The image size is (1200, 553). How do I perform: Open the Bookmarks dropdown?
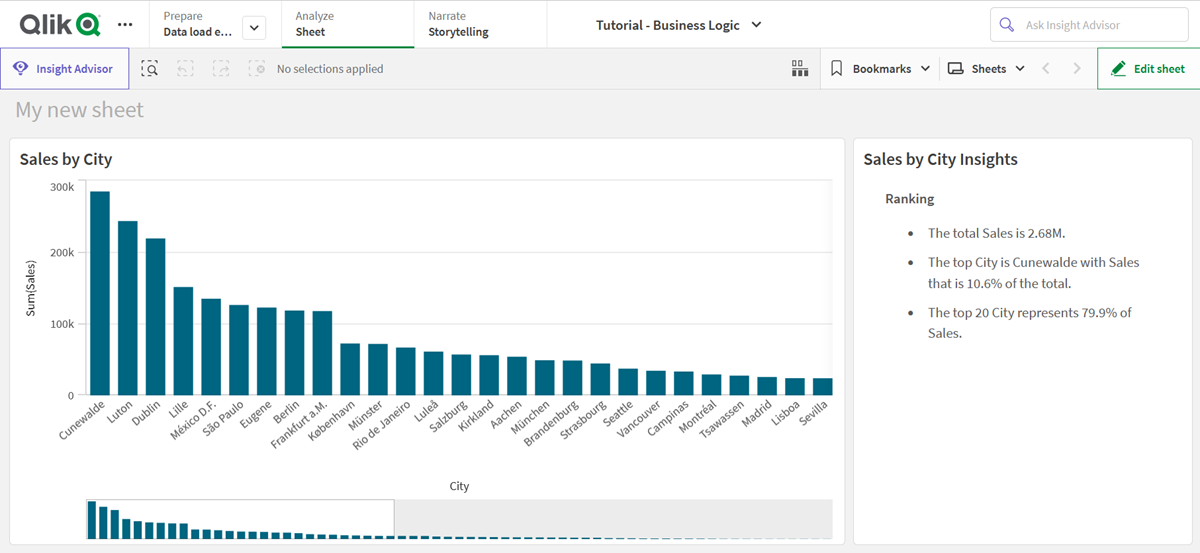(x=880, y=69)
